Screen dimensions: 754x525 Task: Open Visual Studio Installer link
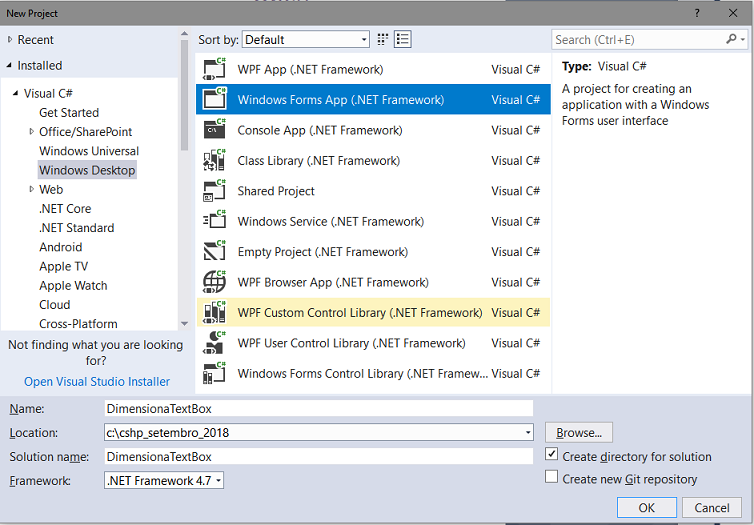click(97, 381)
